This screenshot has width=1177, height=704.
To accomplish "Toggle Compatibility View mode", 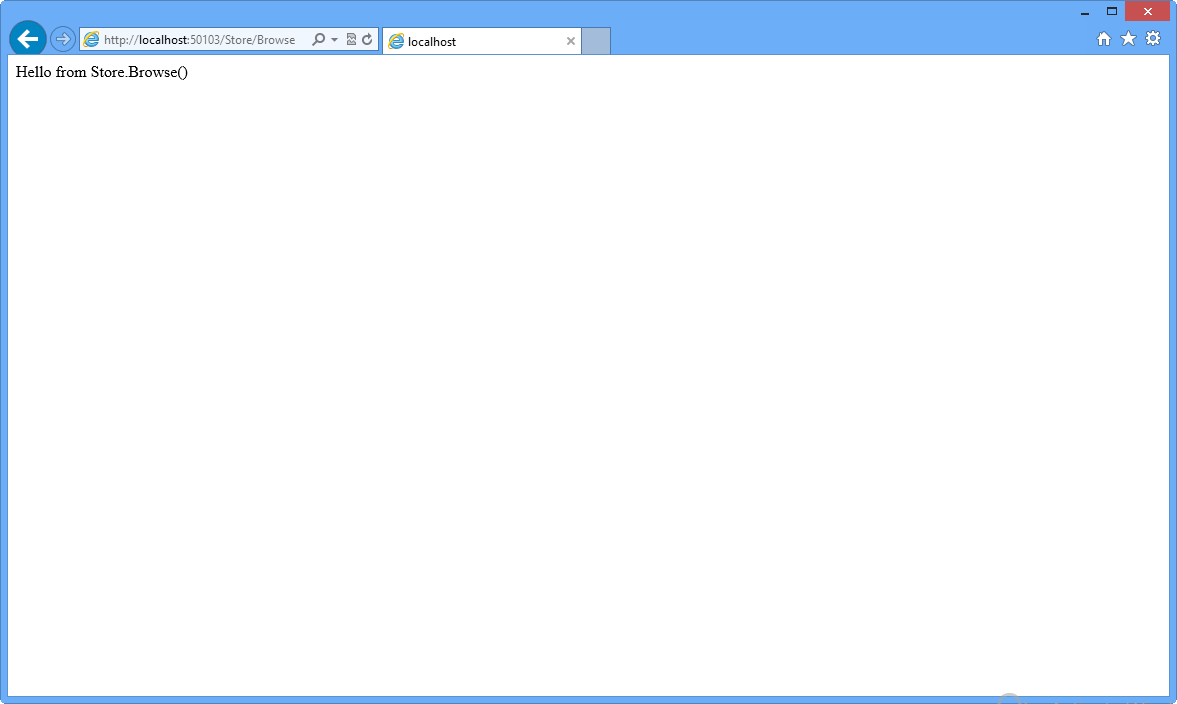I will (x=349, y=38).
